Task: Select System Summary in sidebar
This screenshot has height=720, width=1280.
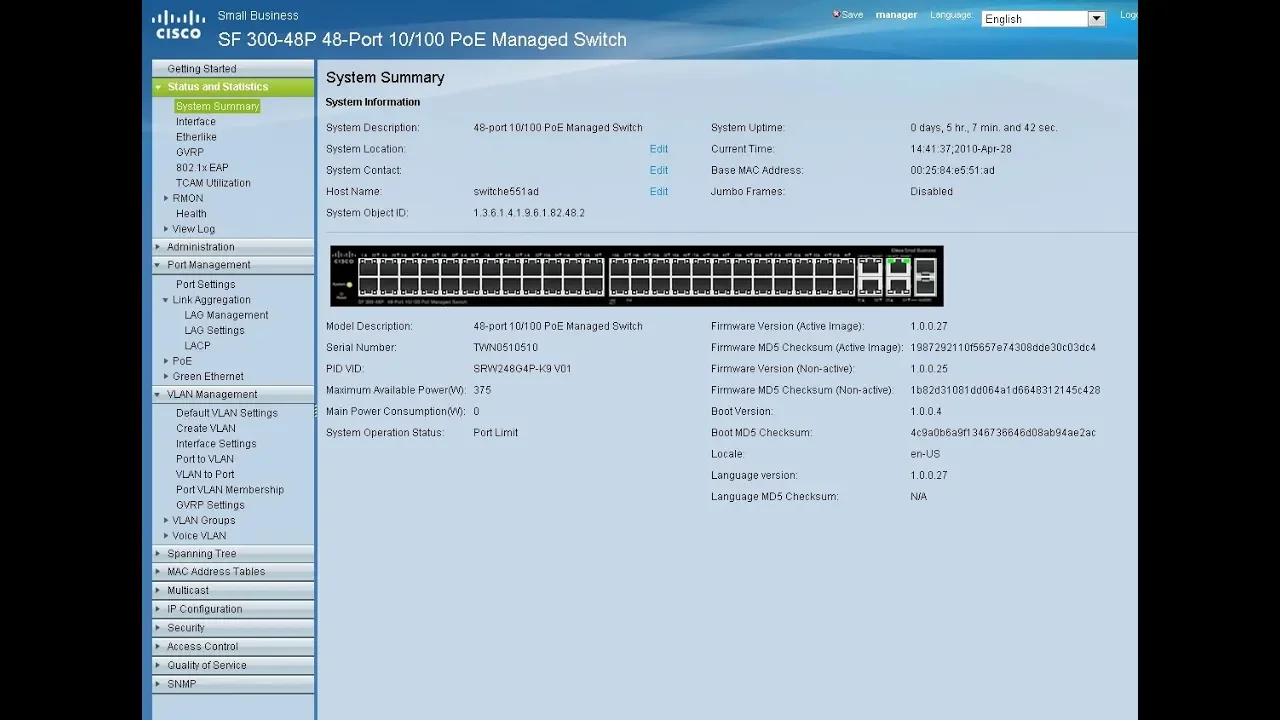Action: [217, 106]
